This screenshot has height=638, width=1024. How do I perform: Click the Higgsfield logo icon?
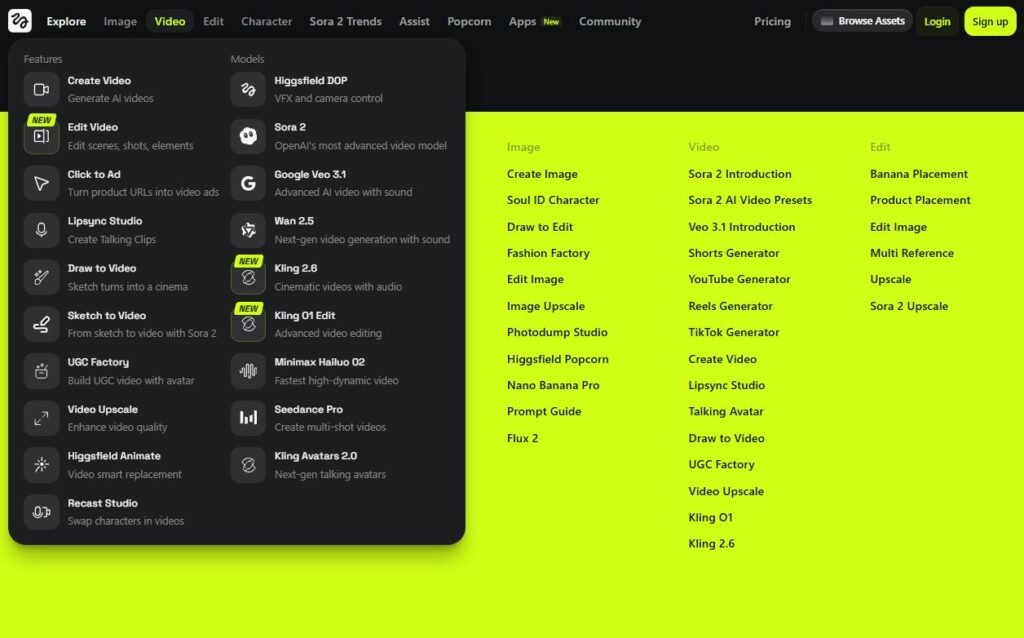pos(20,21)
